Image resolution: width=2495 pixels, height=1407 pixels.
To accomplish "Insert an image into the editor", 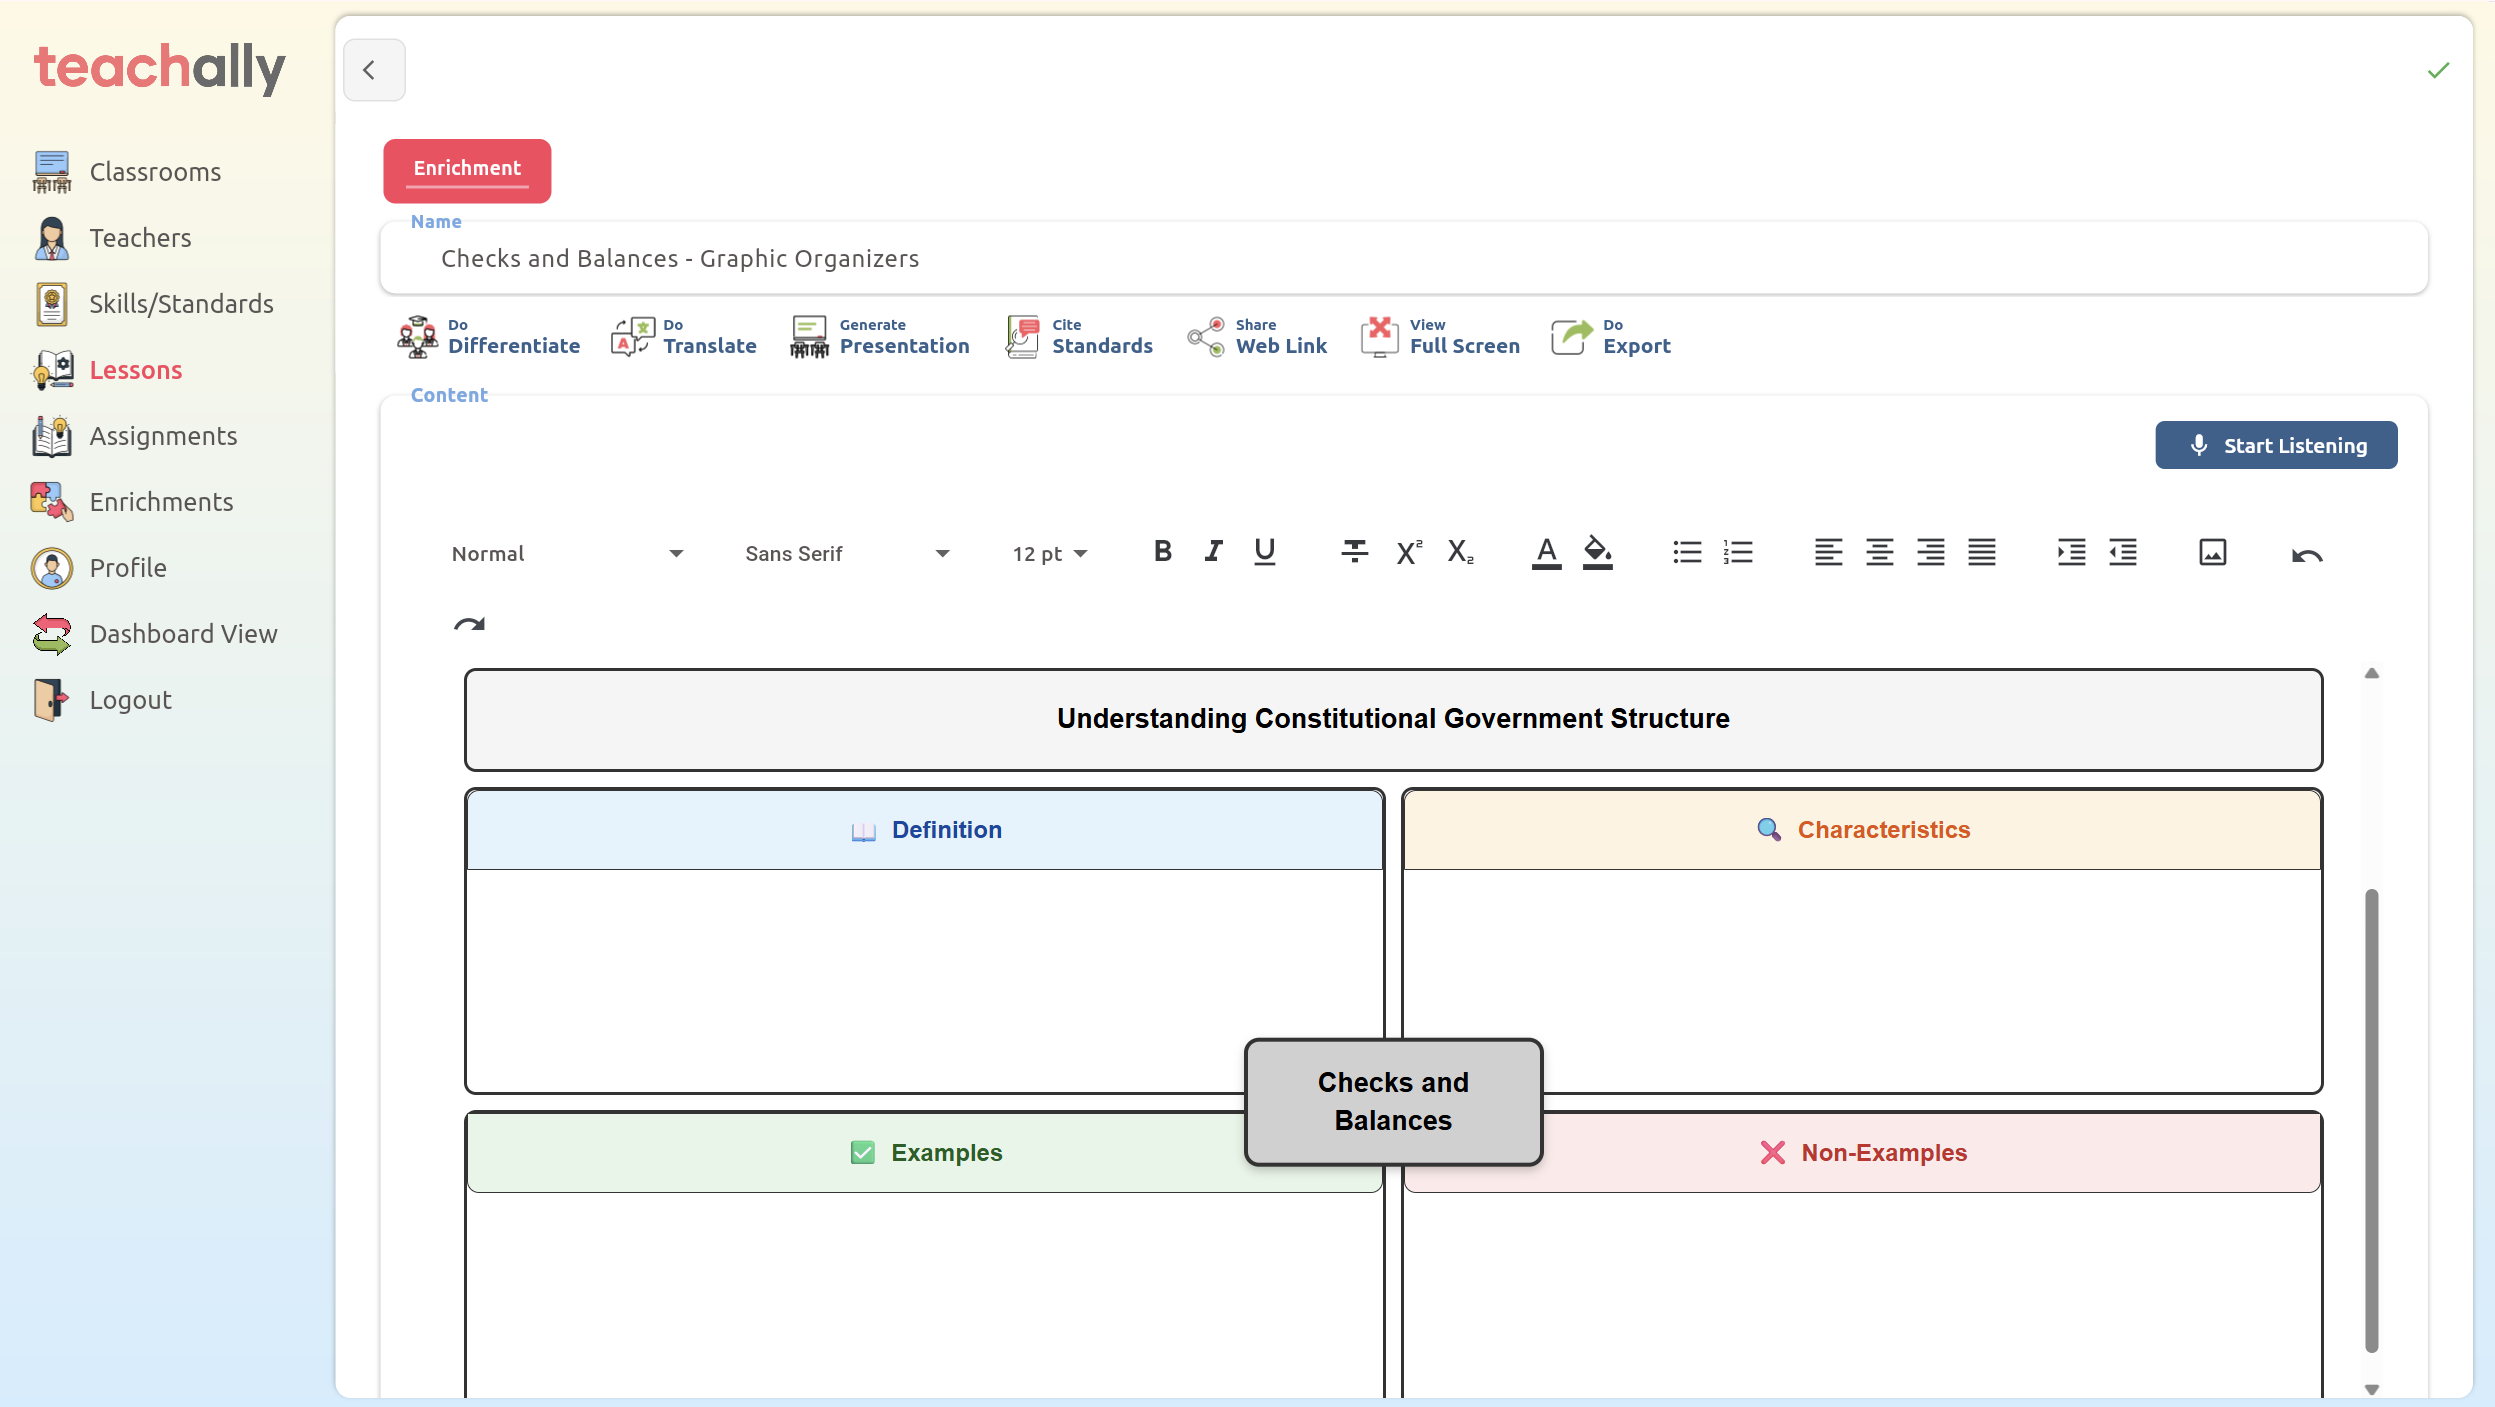I will (2212, 552).
